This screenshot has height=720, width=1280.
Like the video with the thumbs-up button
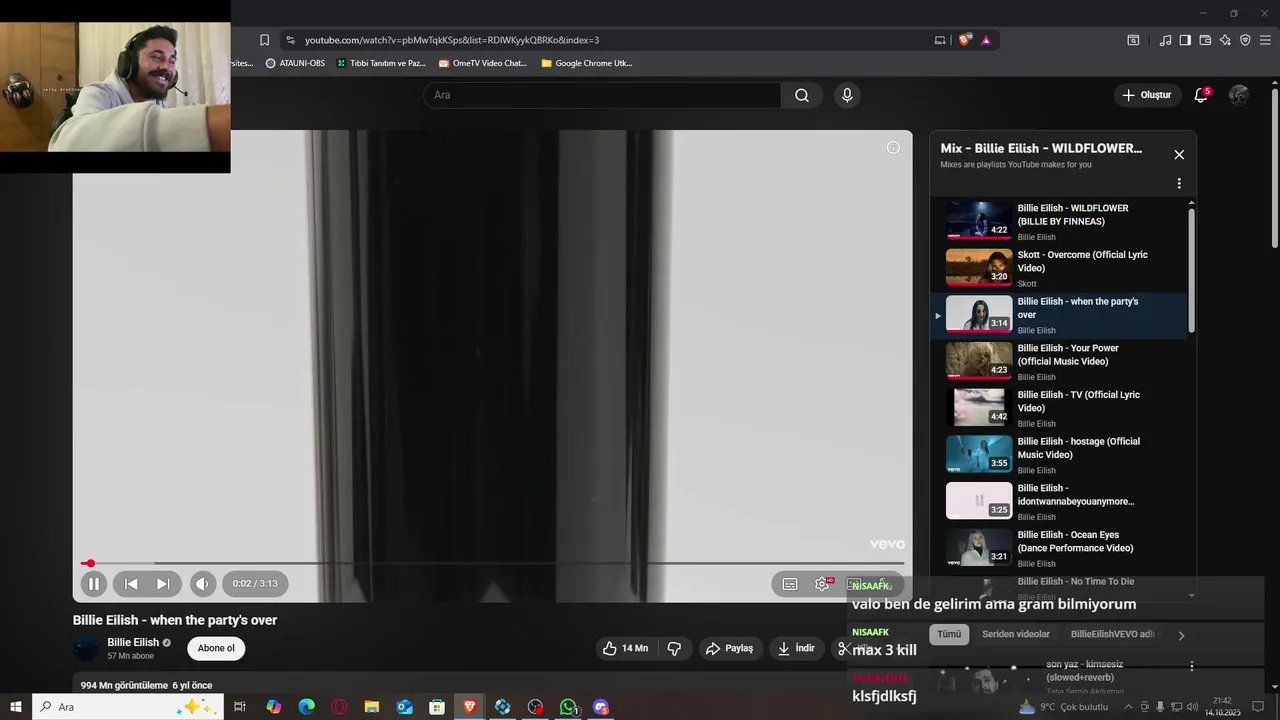(625, 648)
